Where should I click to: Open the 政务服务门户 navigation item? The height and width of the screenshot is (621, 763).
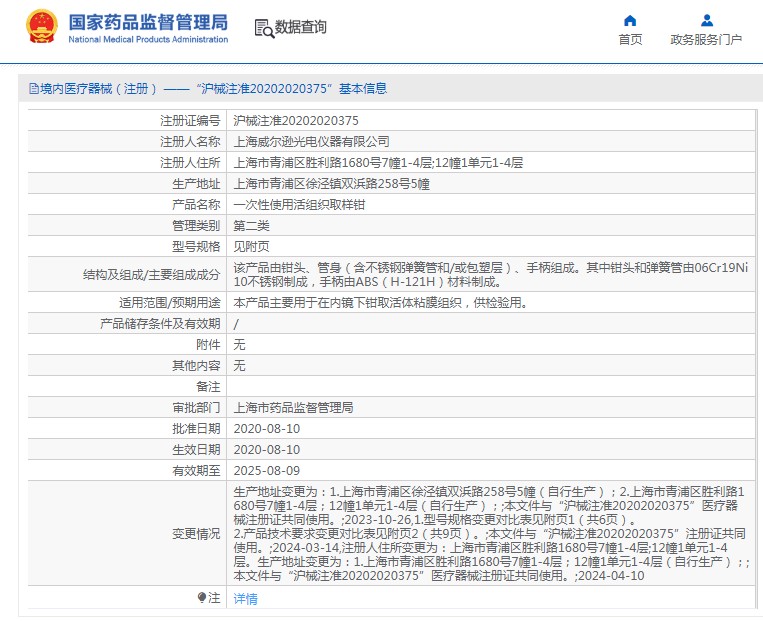tap(706, 40)
